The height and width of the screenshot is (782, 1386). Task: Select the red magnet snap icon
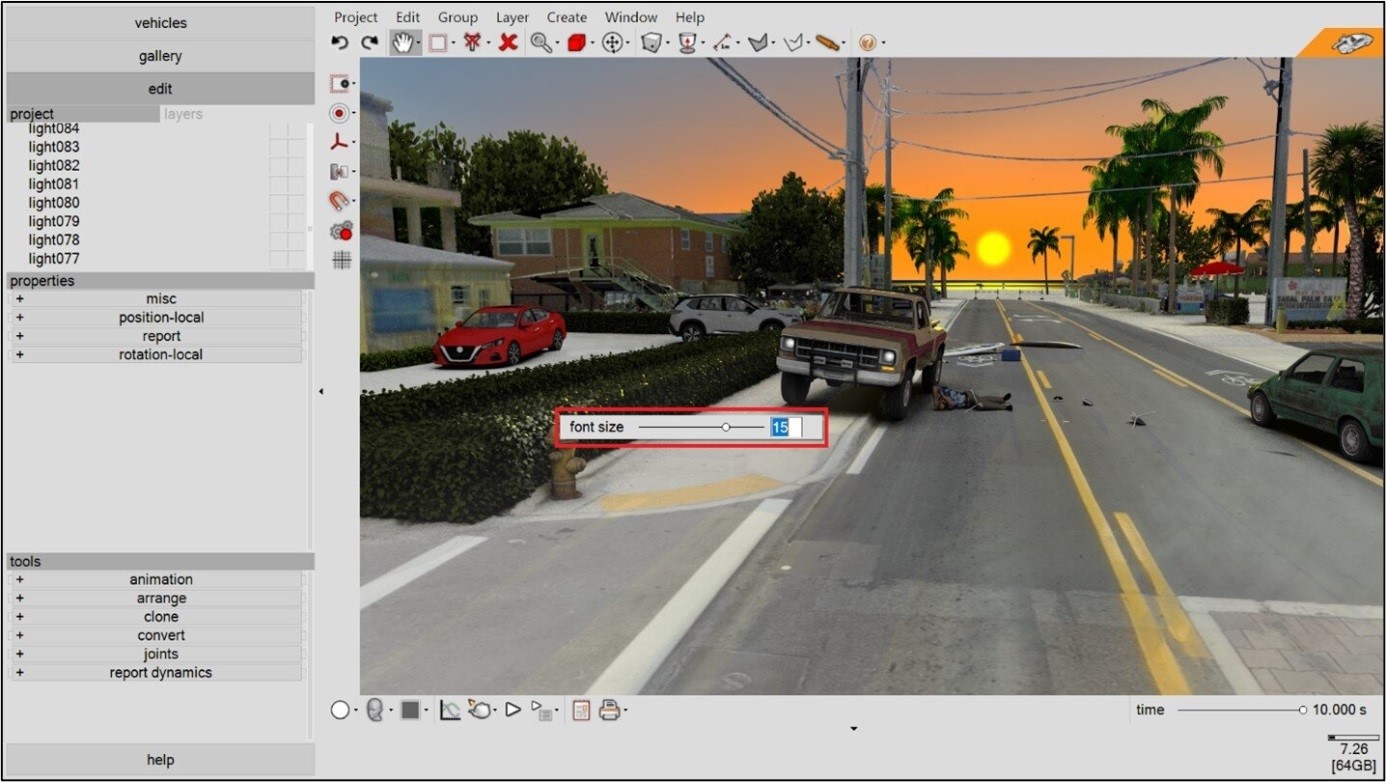[x=340, y=201]
